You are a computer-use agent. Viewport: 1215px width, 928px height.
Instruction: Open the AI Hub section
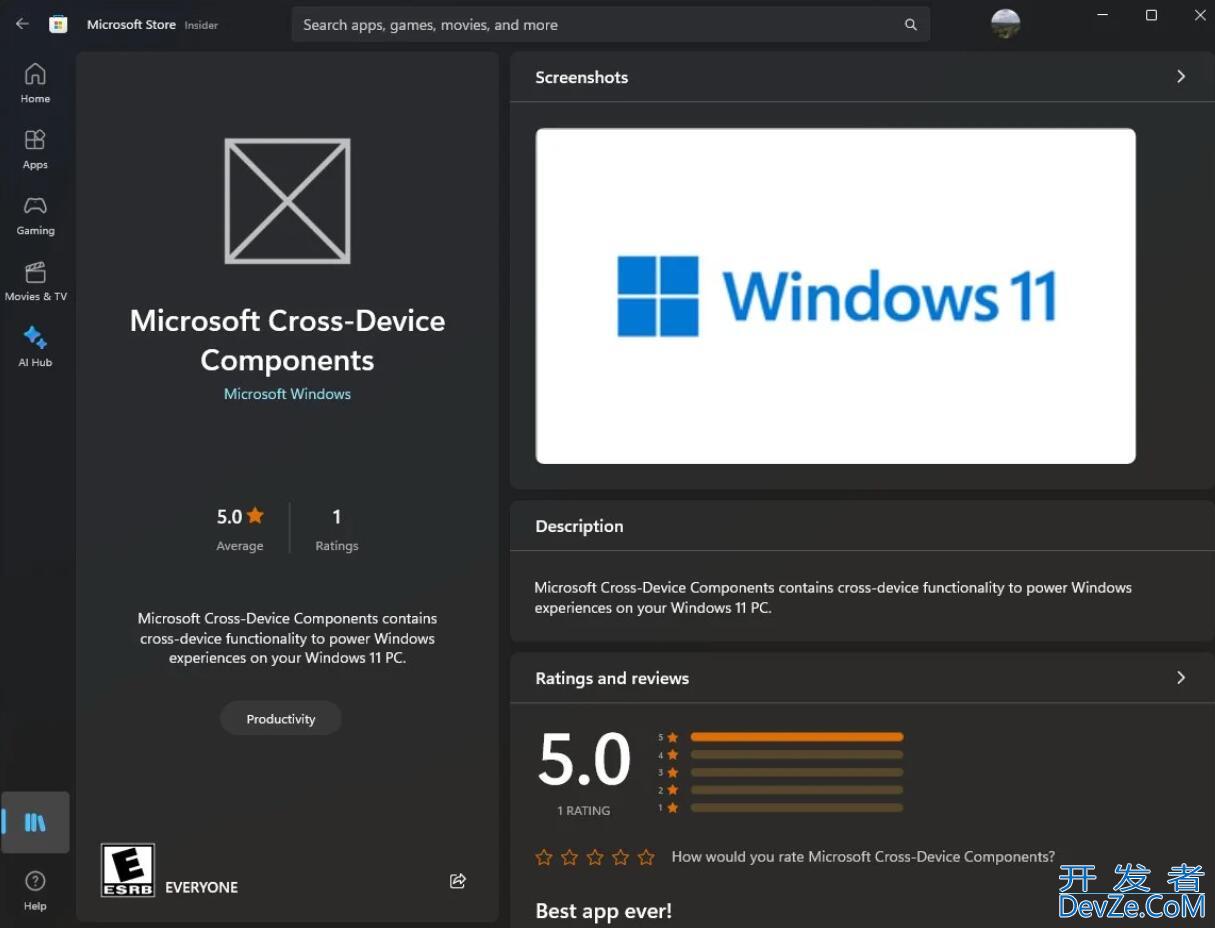click(35, 347)
